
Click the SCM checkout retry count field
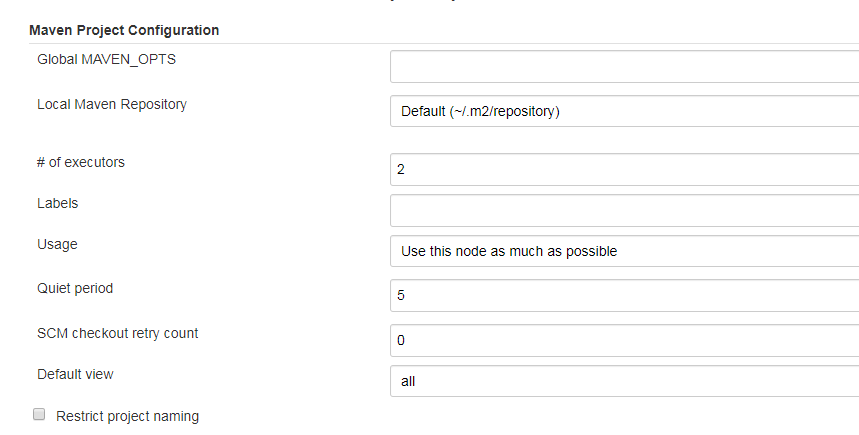pyautogui.click(x=624, y=340)
